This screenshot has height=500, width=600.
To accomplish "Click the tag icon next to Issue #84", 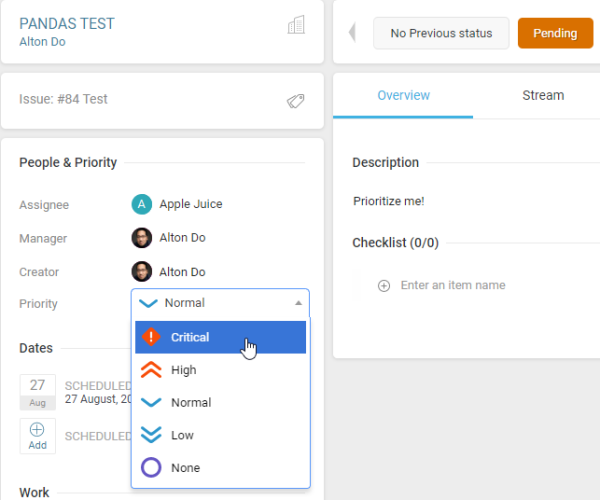I will [295, 100].
